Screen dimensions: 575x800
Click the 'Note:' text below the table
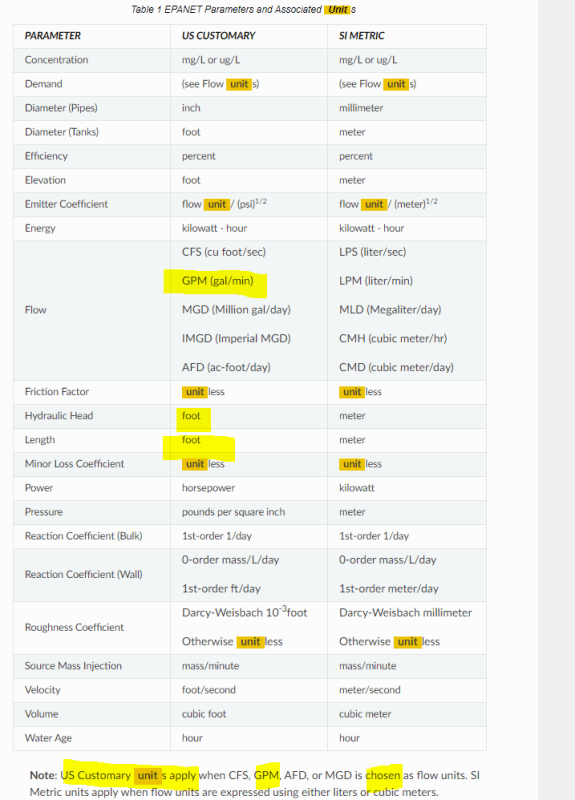click(x=43, y=775)
